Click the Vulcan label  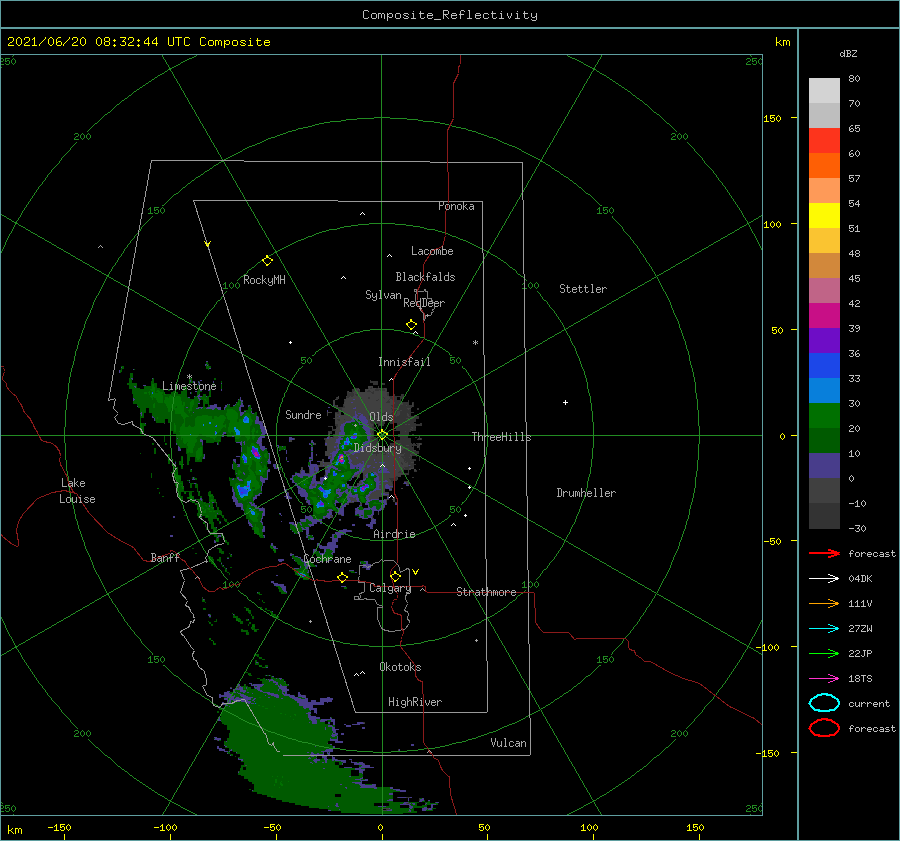coord(508,743)
